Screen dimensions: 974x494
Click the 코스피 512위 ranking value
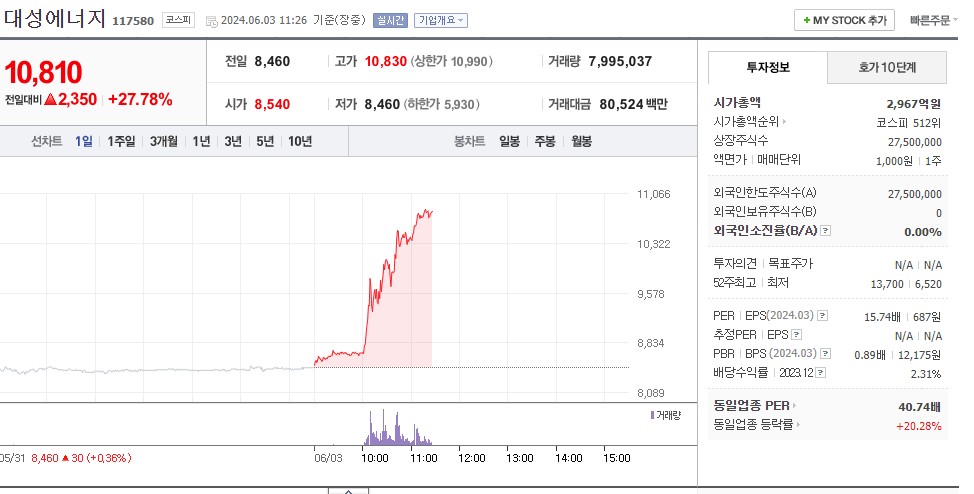[x=909, y=123]
